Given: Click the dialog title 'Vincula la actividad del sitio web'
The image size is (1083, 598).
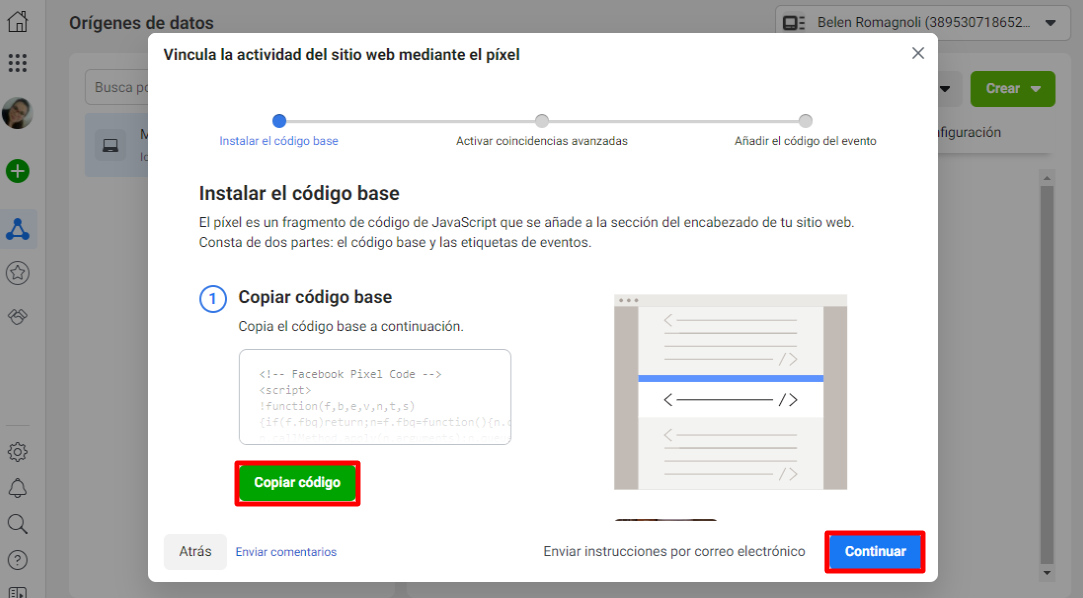Looking at the screenshot, I should click(x=341, y=55).
